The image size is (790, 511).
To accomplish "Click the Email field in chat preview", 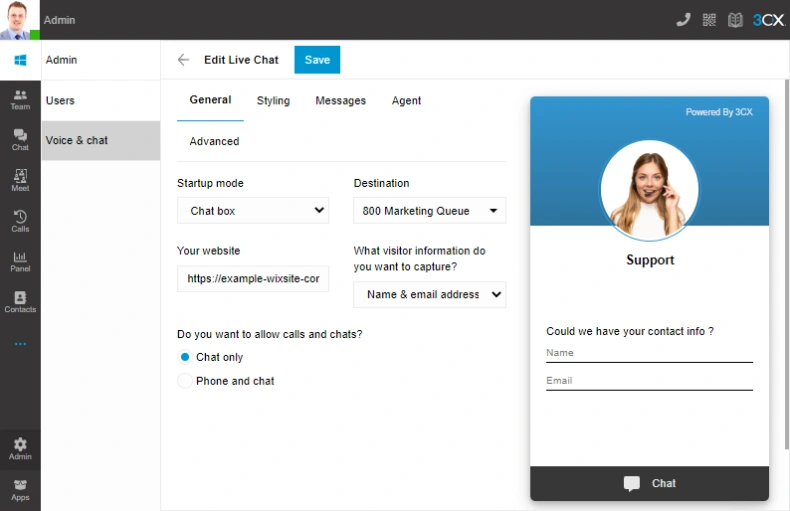I will pos(649,381).
